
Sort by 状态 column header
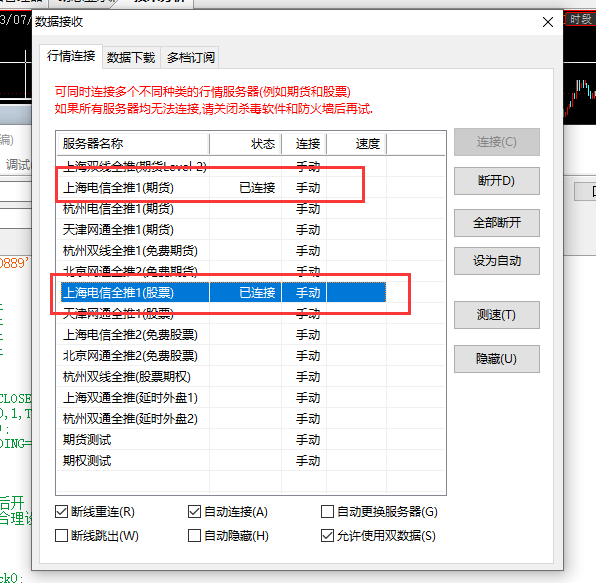[245, 144]
